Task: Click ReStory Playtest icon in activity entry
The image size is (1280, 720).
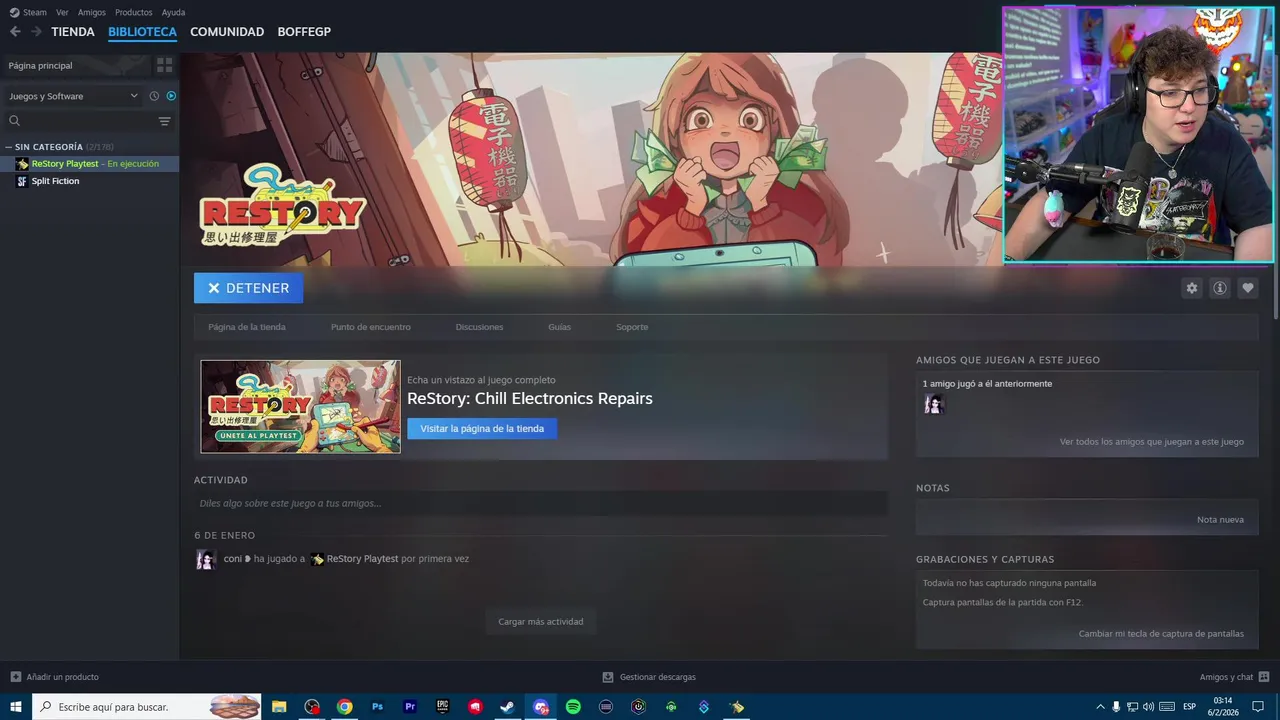Action: point(317,559)
